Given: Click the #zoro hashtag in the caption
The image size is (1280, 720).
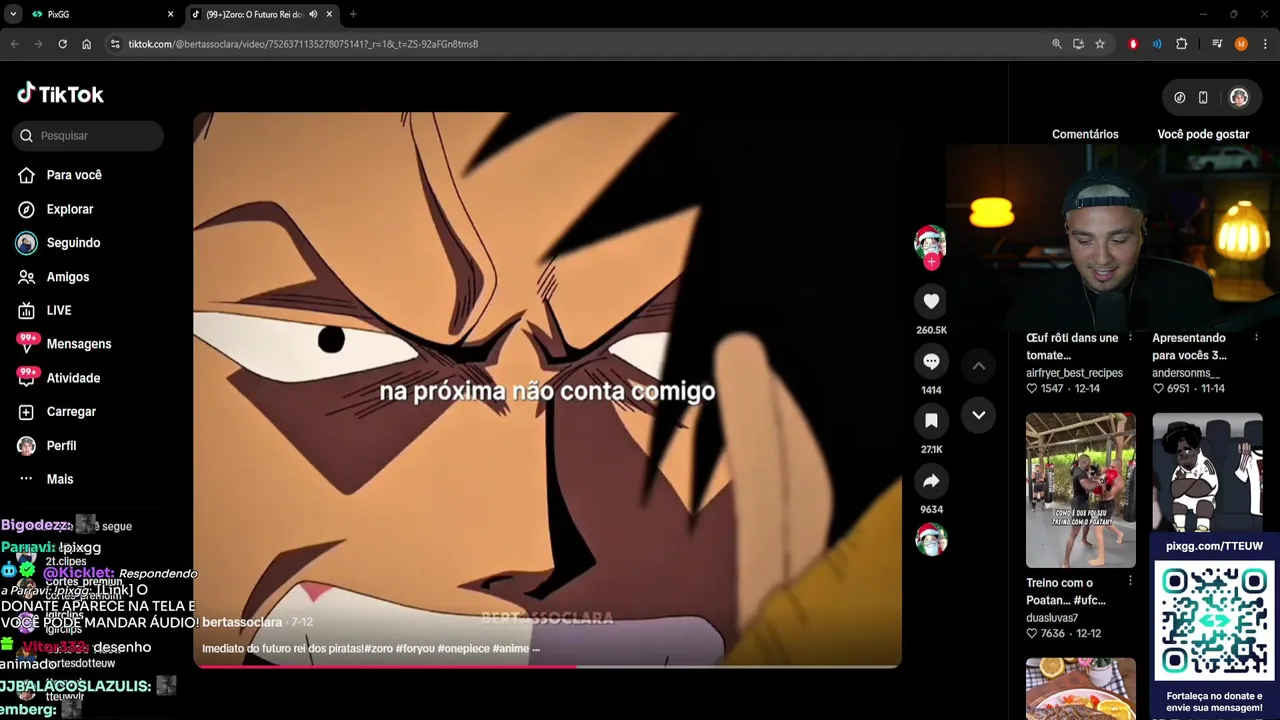Looking at the screenshot, I should coord(378,649).
